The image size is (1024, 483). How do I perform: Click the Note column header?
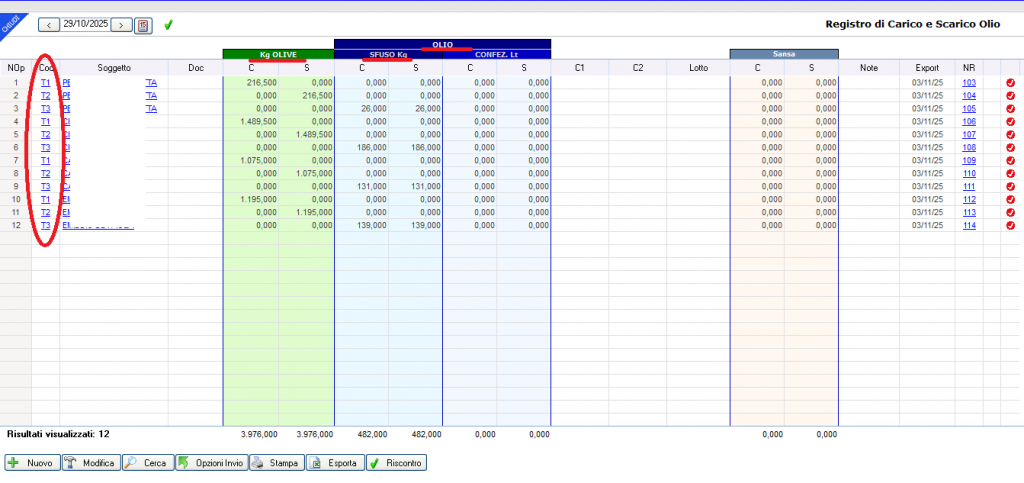869,68
